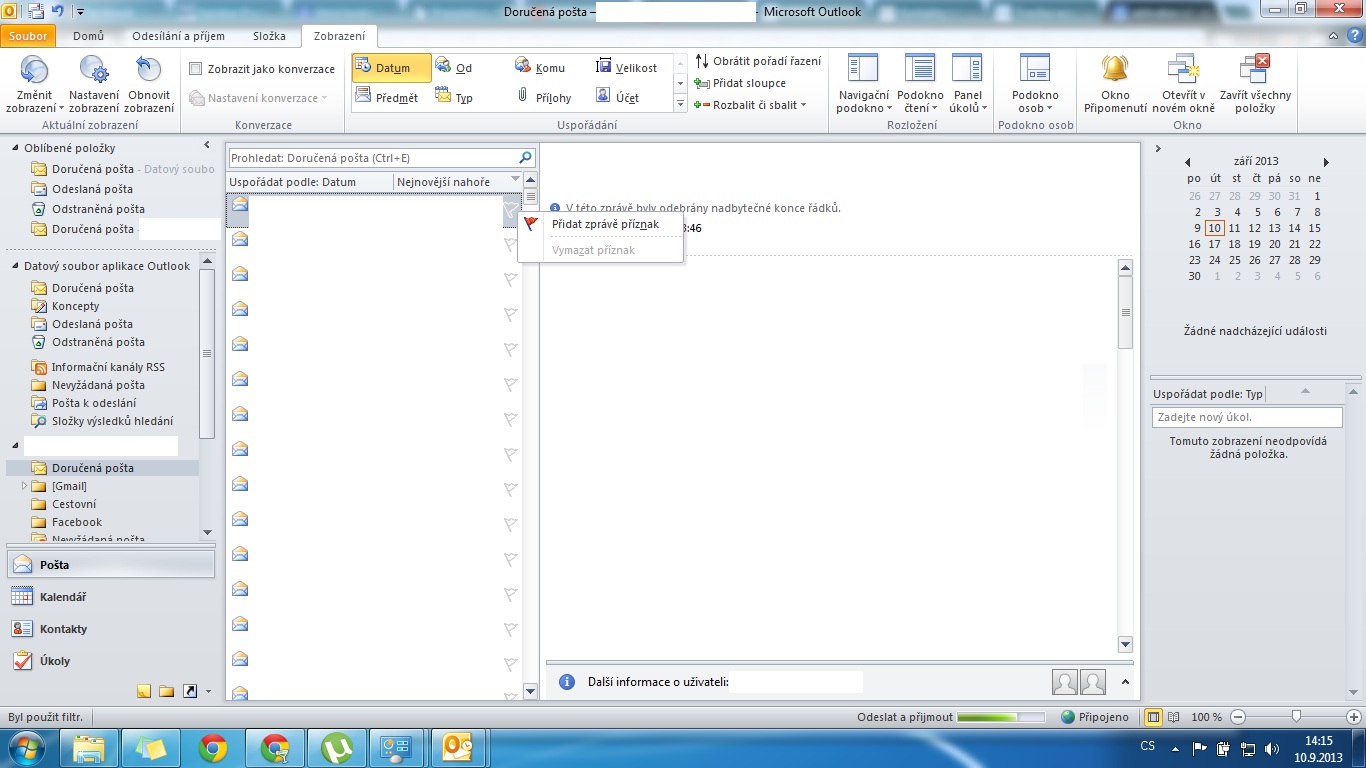Click Otevřít v novém okně
This screenshot has width=1366, height=768.
pyautogui.click(x=1183, y=84)
